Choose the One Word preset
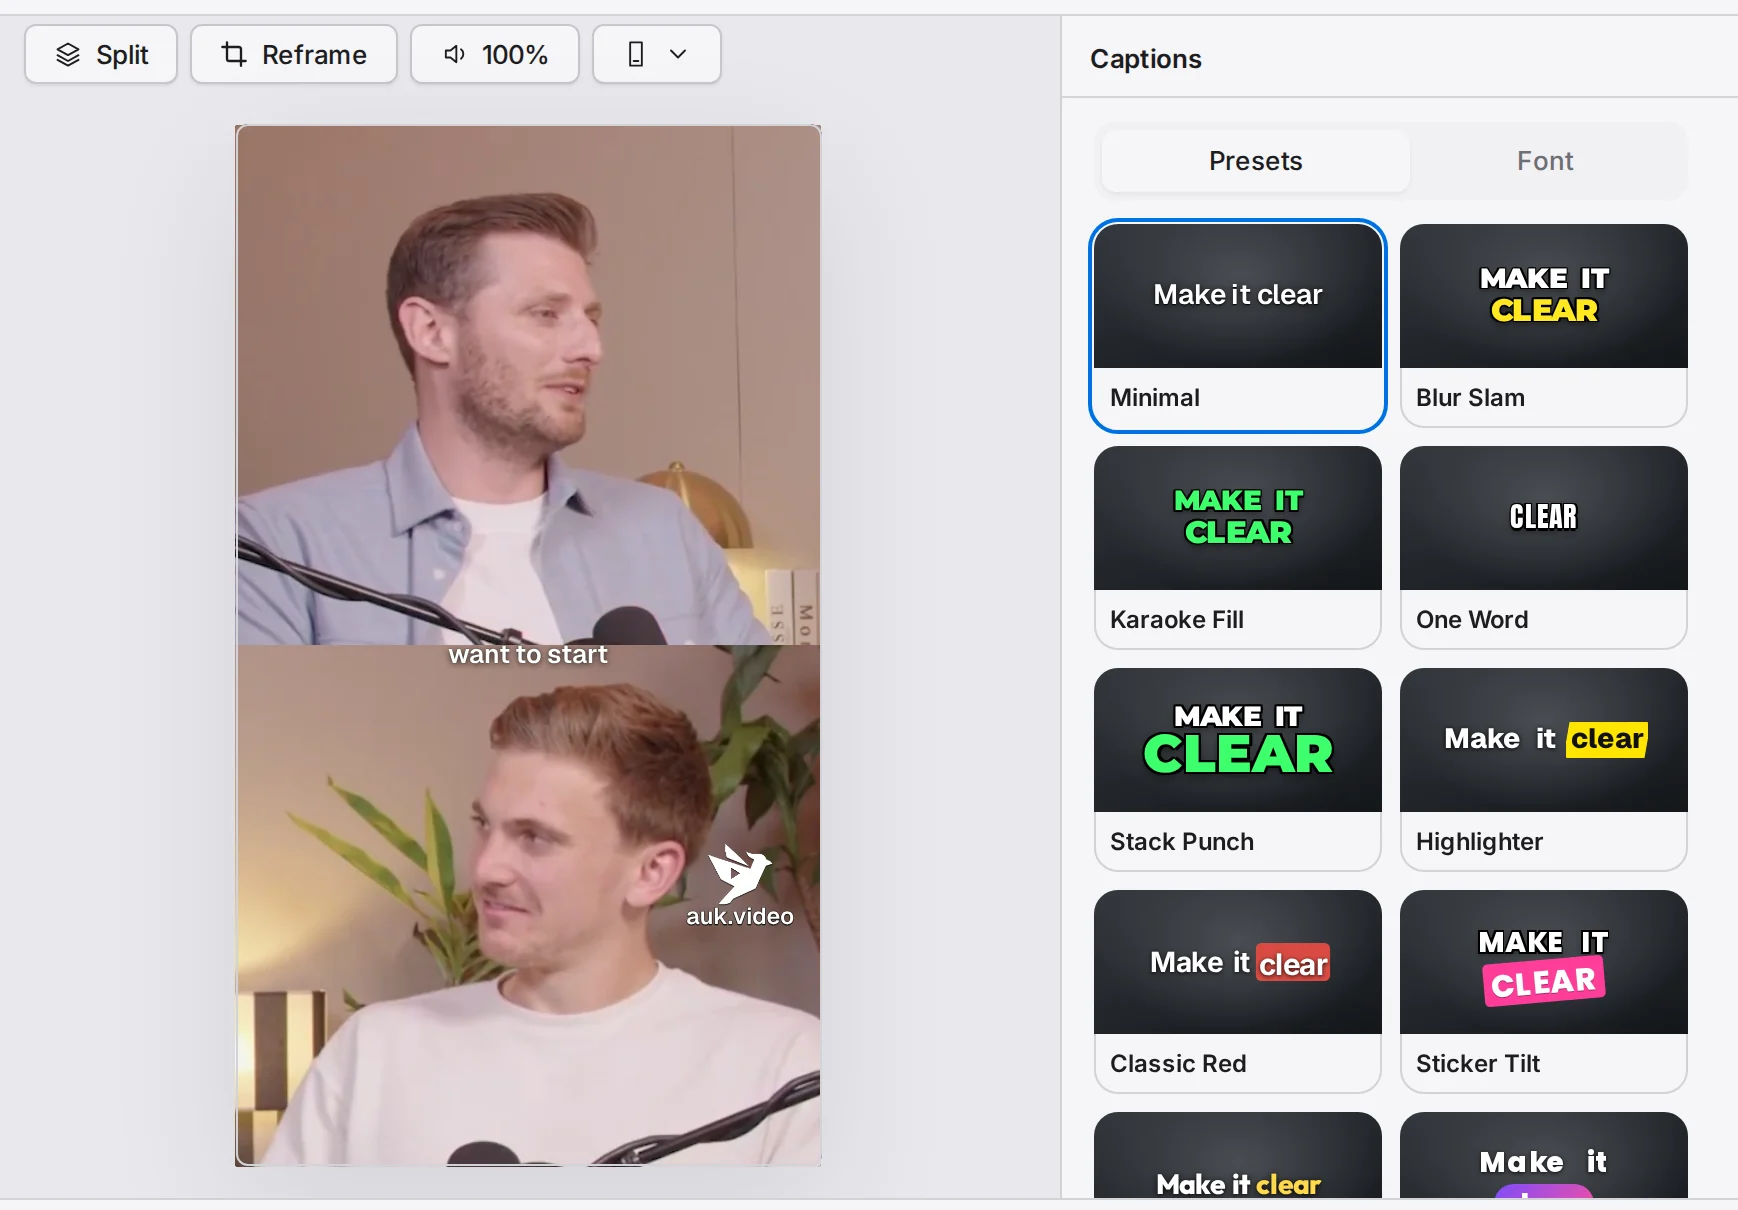This screenshot has width=1738, height=1210. coord(1544,548)
